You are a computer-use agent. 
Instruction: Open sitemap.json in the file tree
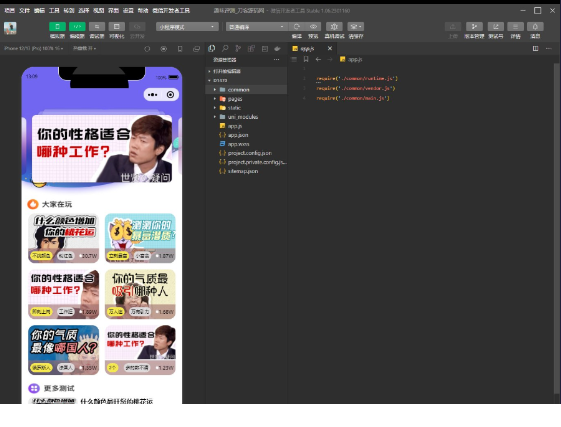point(246,171)
